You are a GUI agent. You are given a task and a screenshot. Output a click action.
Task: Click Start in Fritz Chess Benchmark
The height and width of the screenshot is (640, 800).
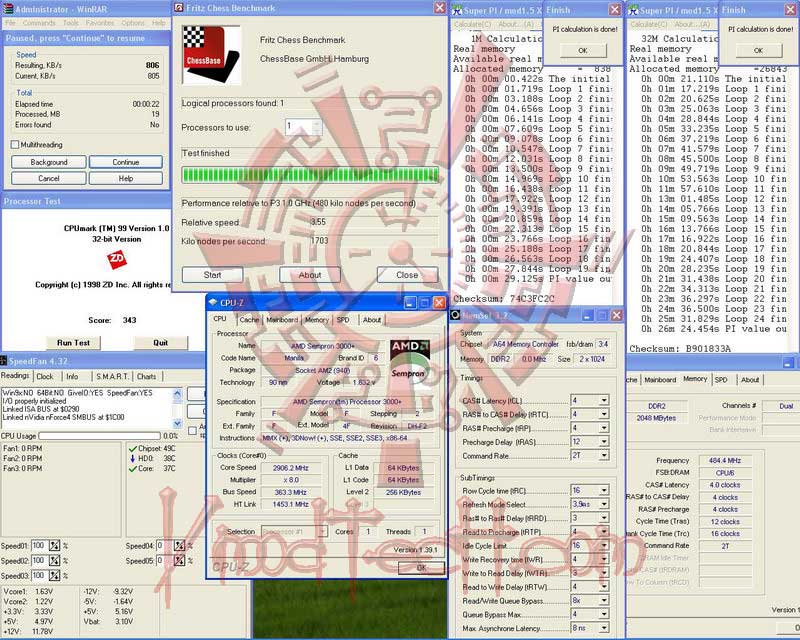(x=212, y=275)
